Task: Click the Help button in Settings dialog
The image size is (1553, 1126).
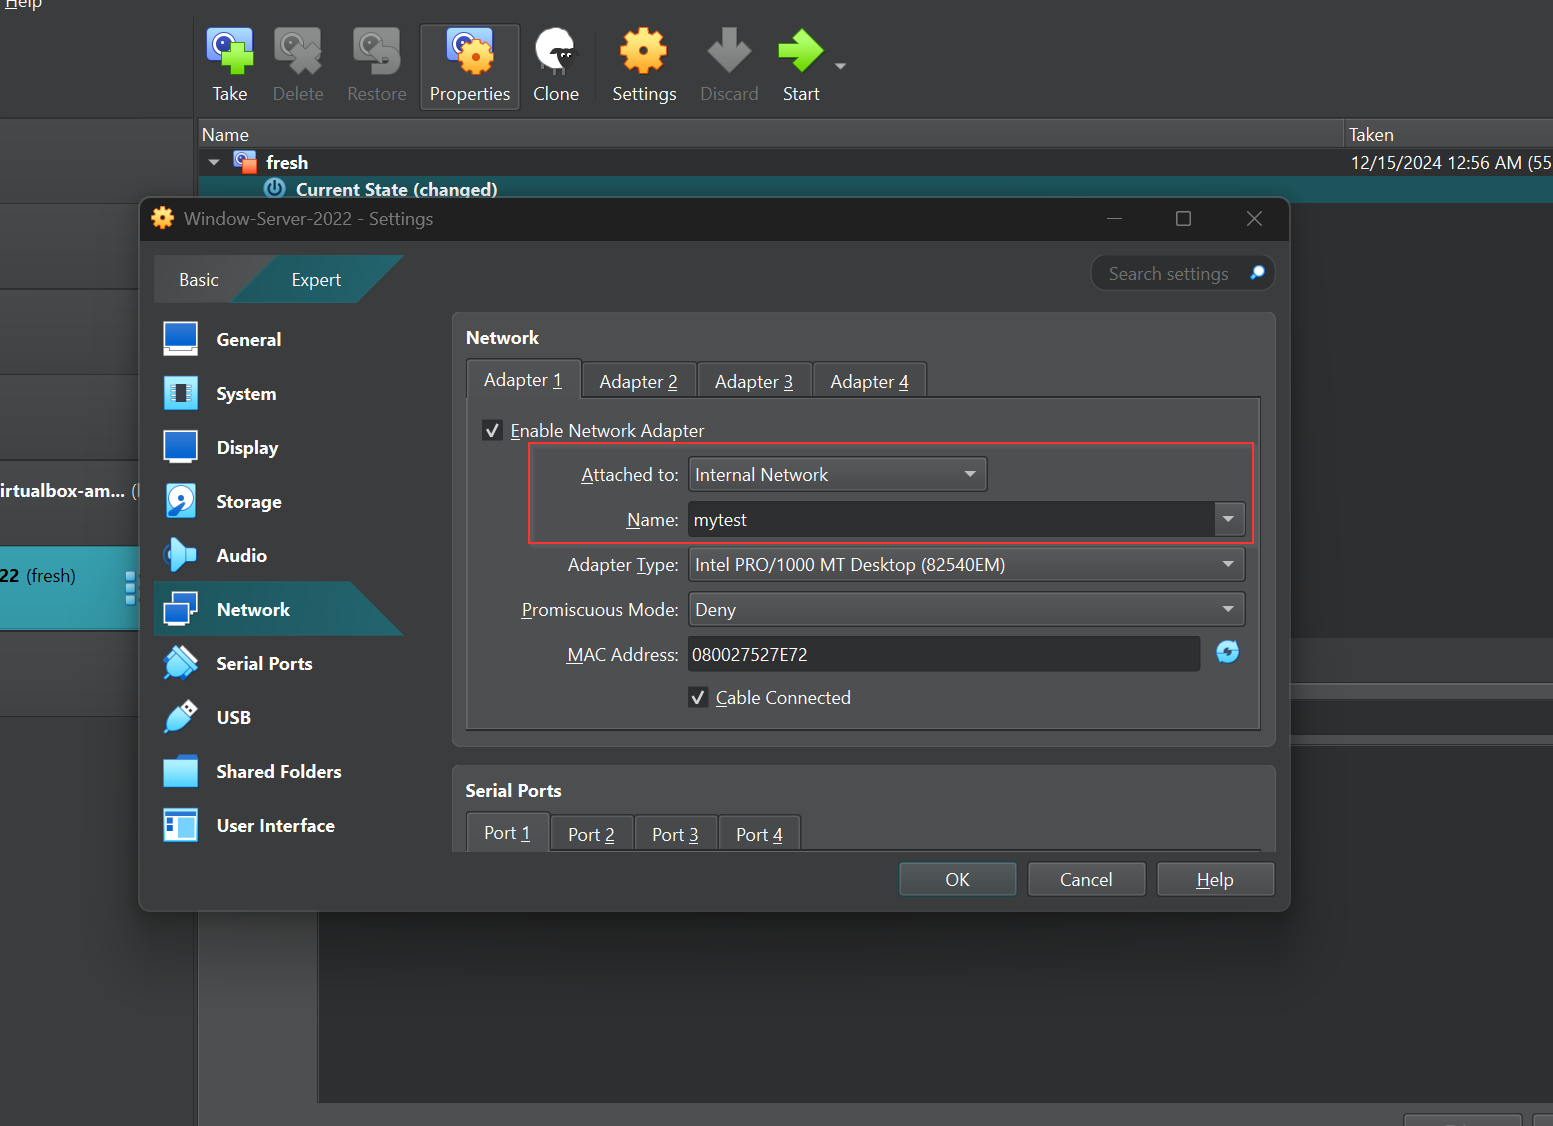Action: coord(1215,879)
